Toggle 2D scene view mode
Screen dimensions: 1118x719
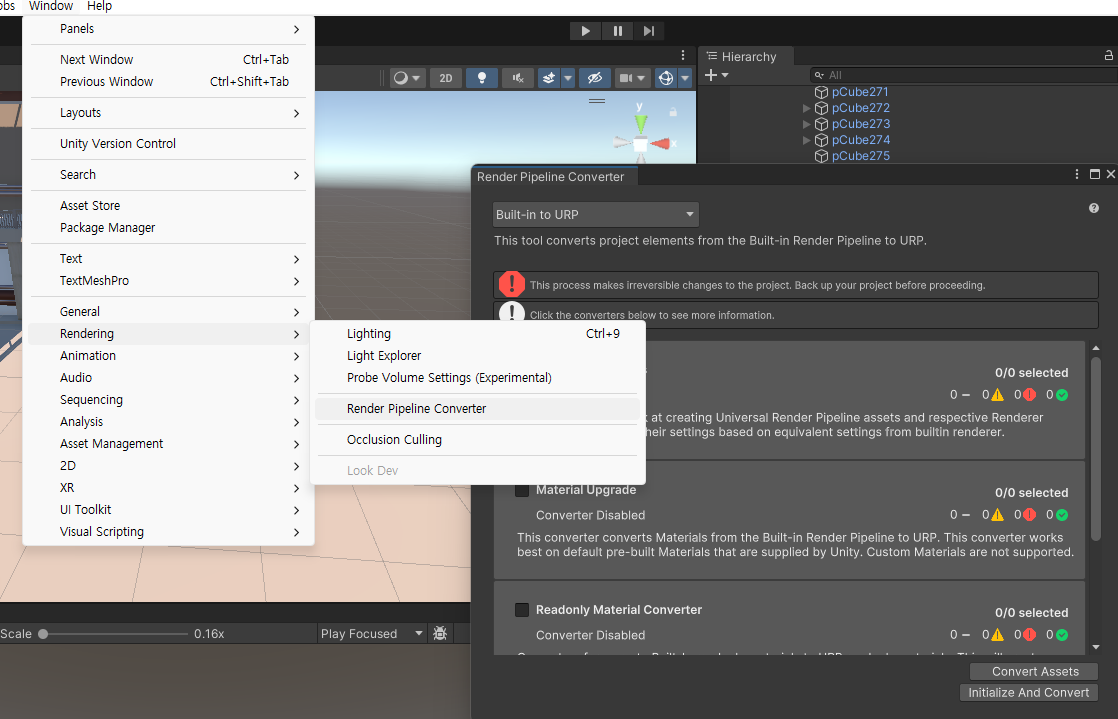[x=446, y=78]
